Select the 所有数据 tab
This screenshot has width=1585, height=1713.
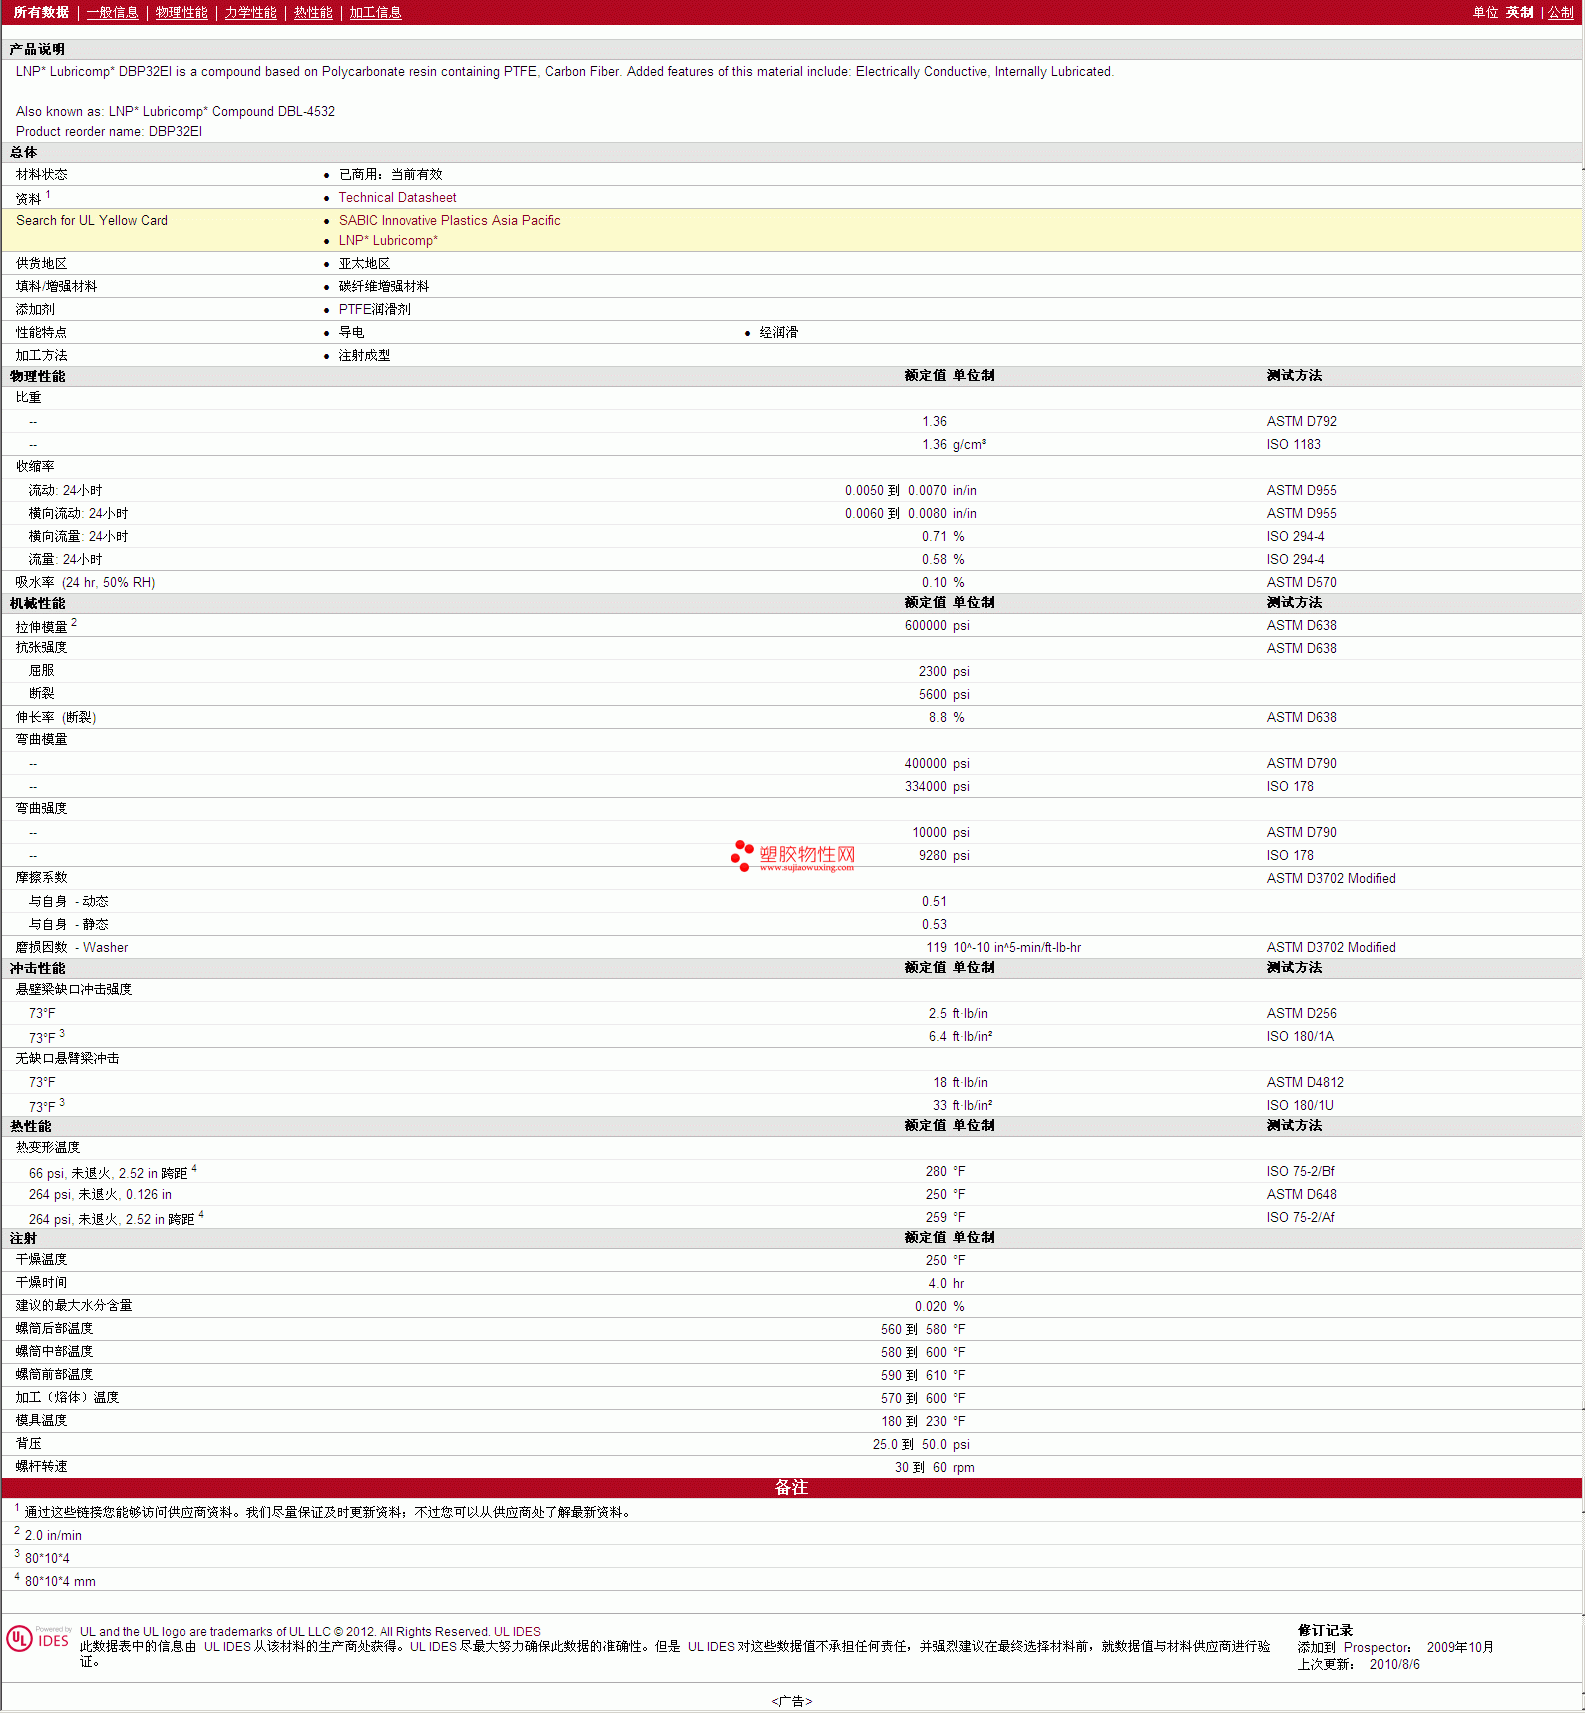41,12
